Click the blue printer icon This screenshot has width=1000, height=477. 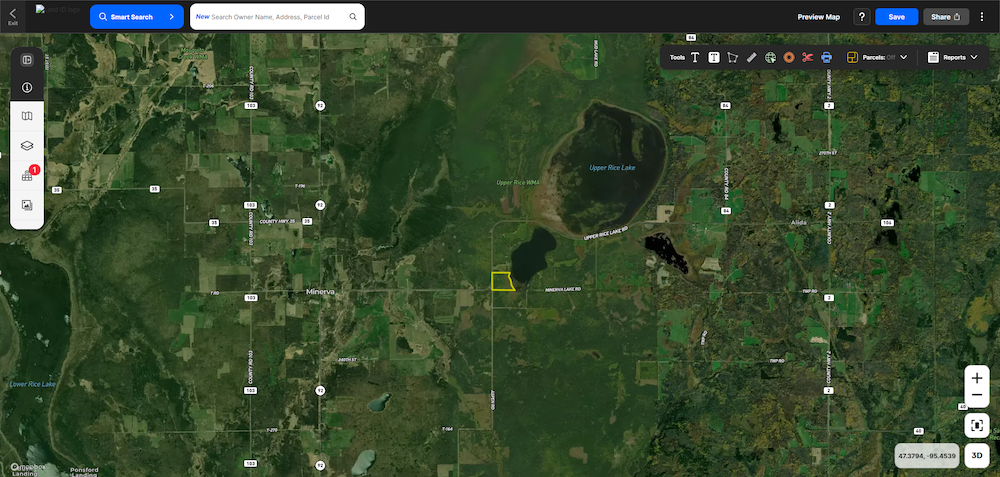827,58
